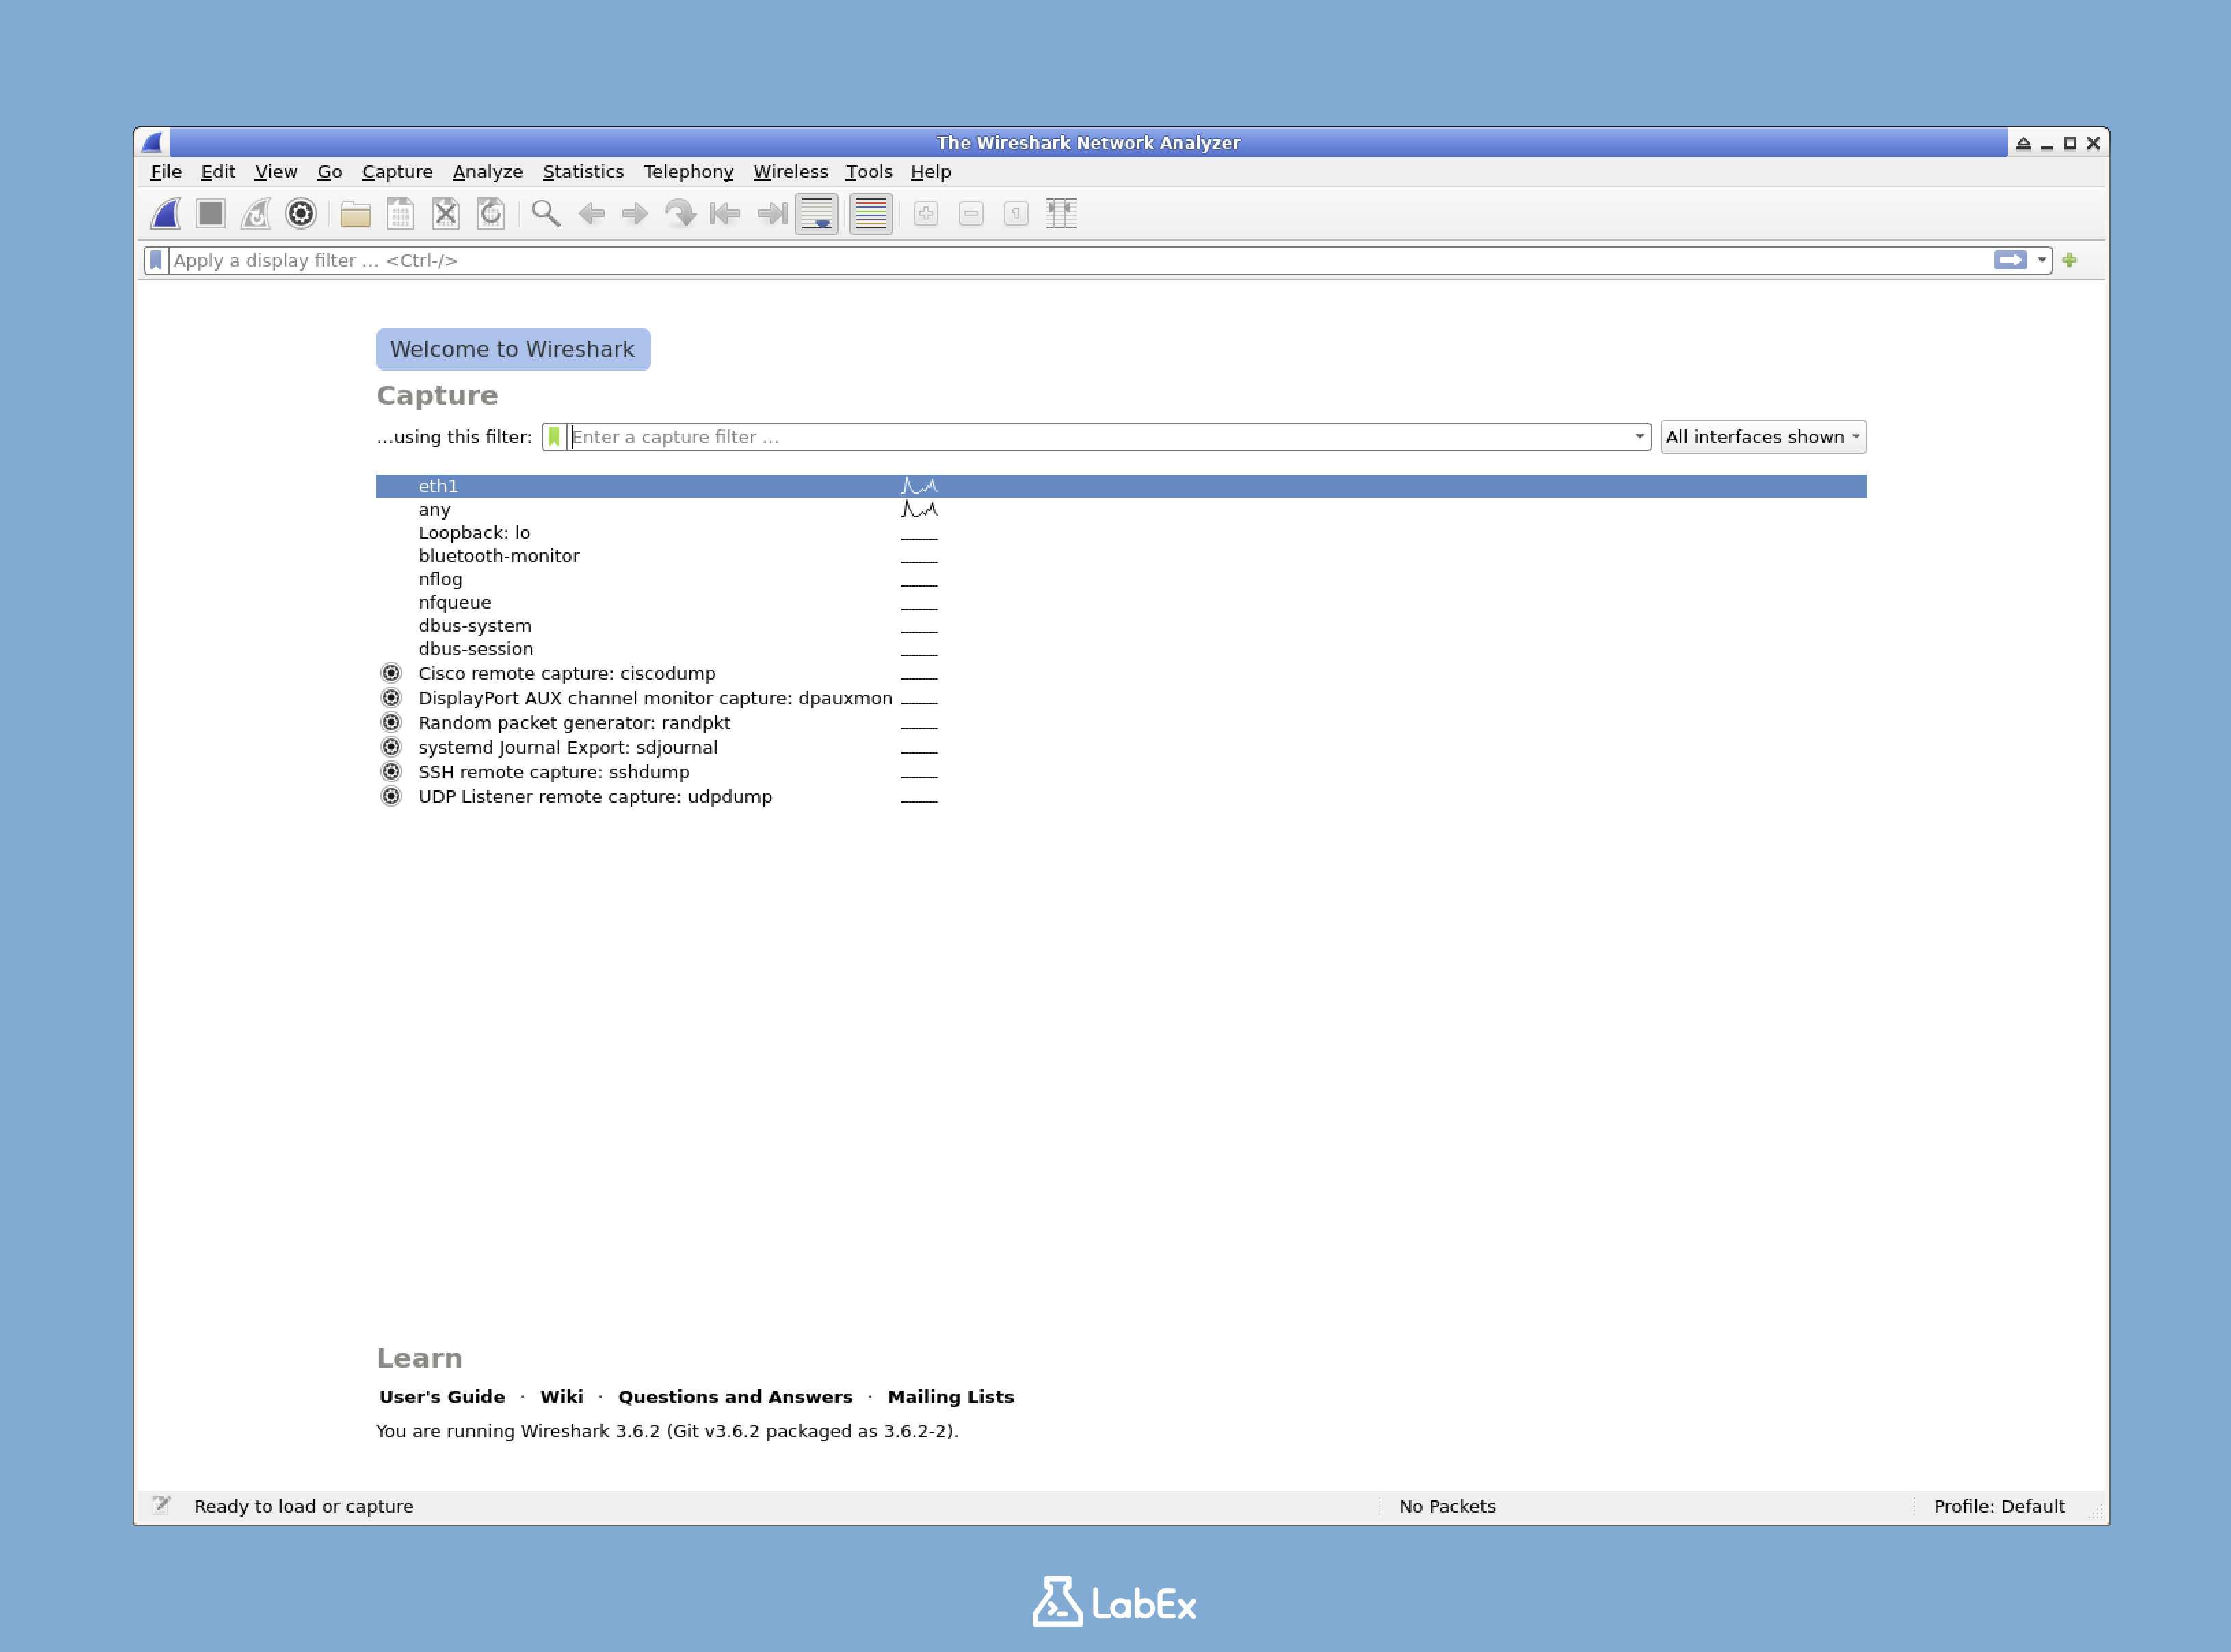Click the zoom in icon on the toolbar
The height and width of the screenshot is (1652, 2231).
coord(925,213)
